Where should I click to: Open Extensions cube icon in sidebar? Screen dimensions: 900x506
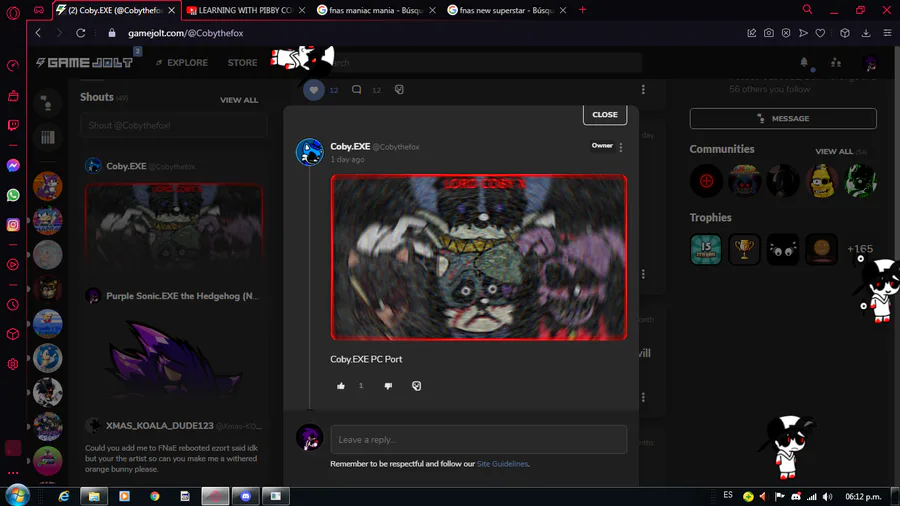tap(13, 334)
